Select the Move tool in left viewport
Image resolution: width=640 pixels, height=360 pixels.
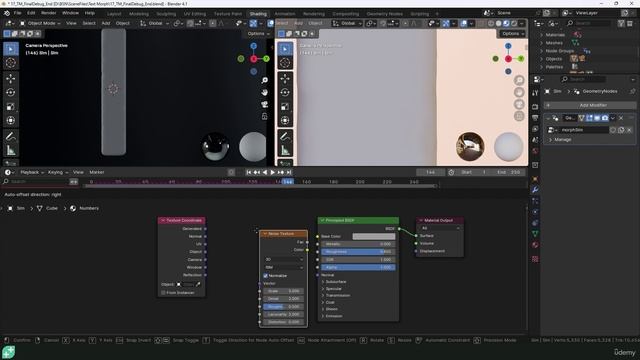(11, 78)
